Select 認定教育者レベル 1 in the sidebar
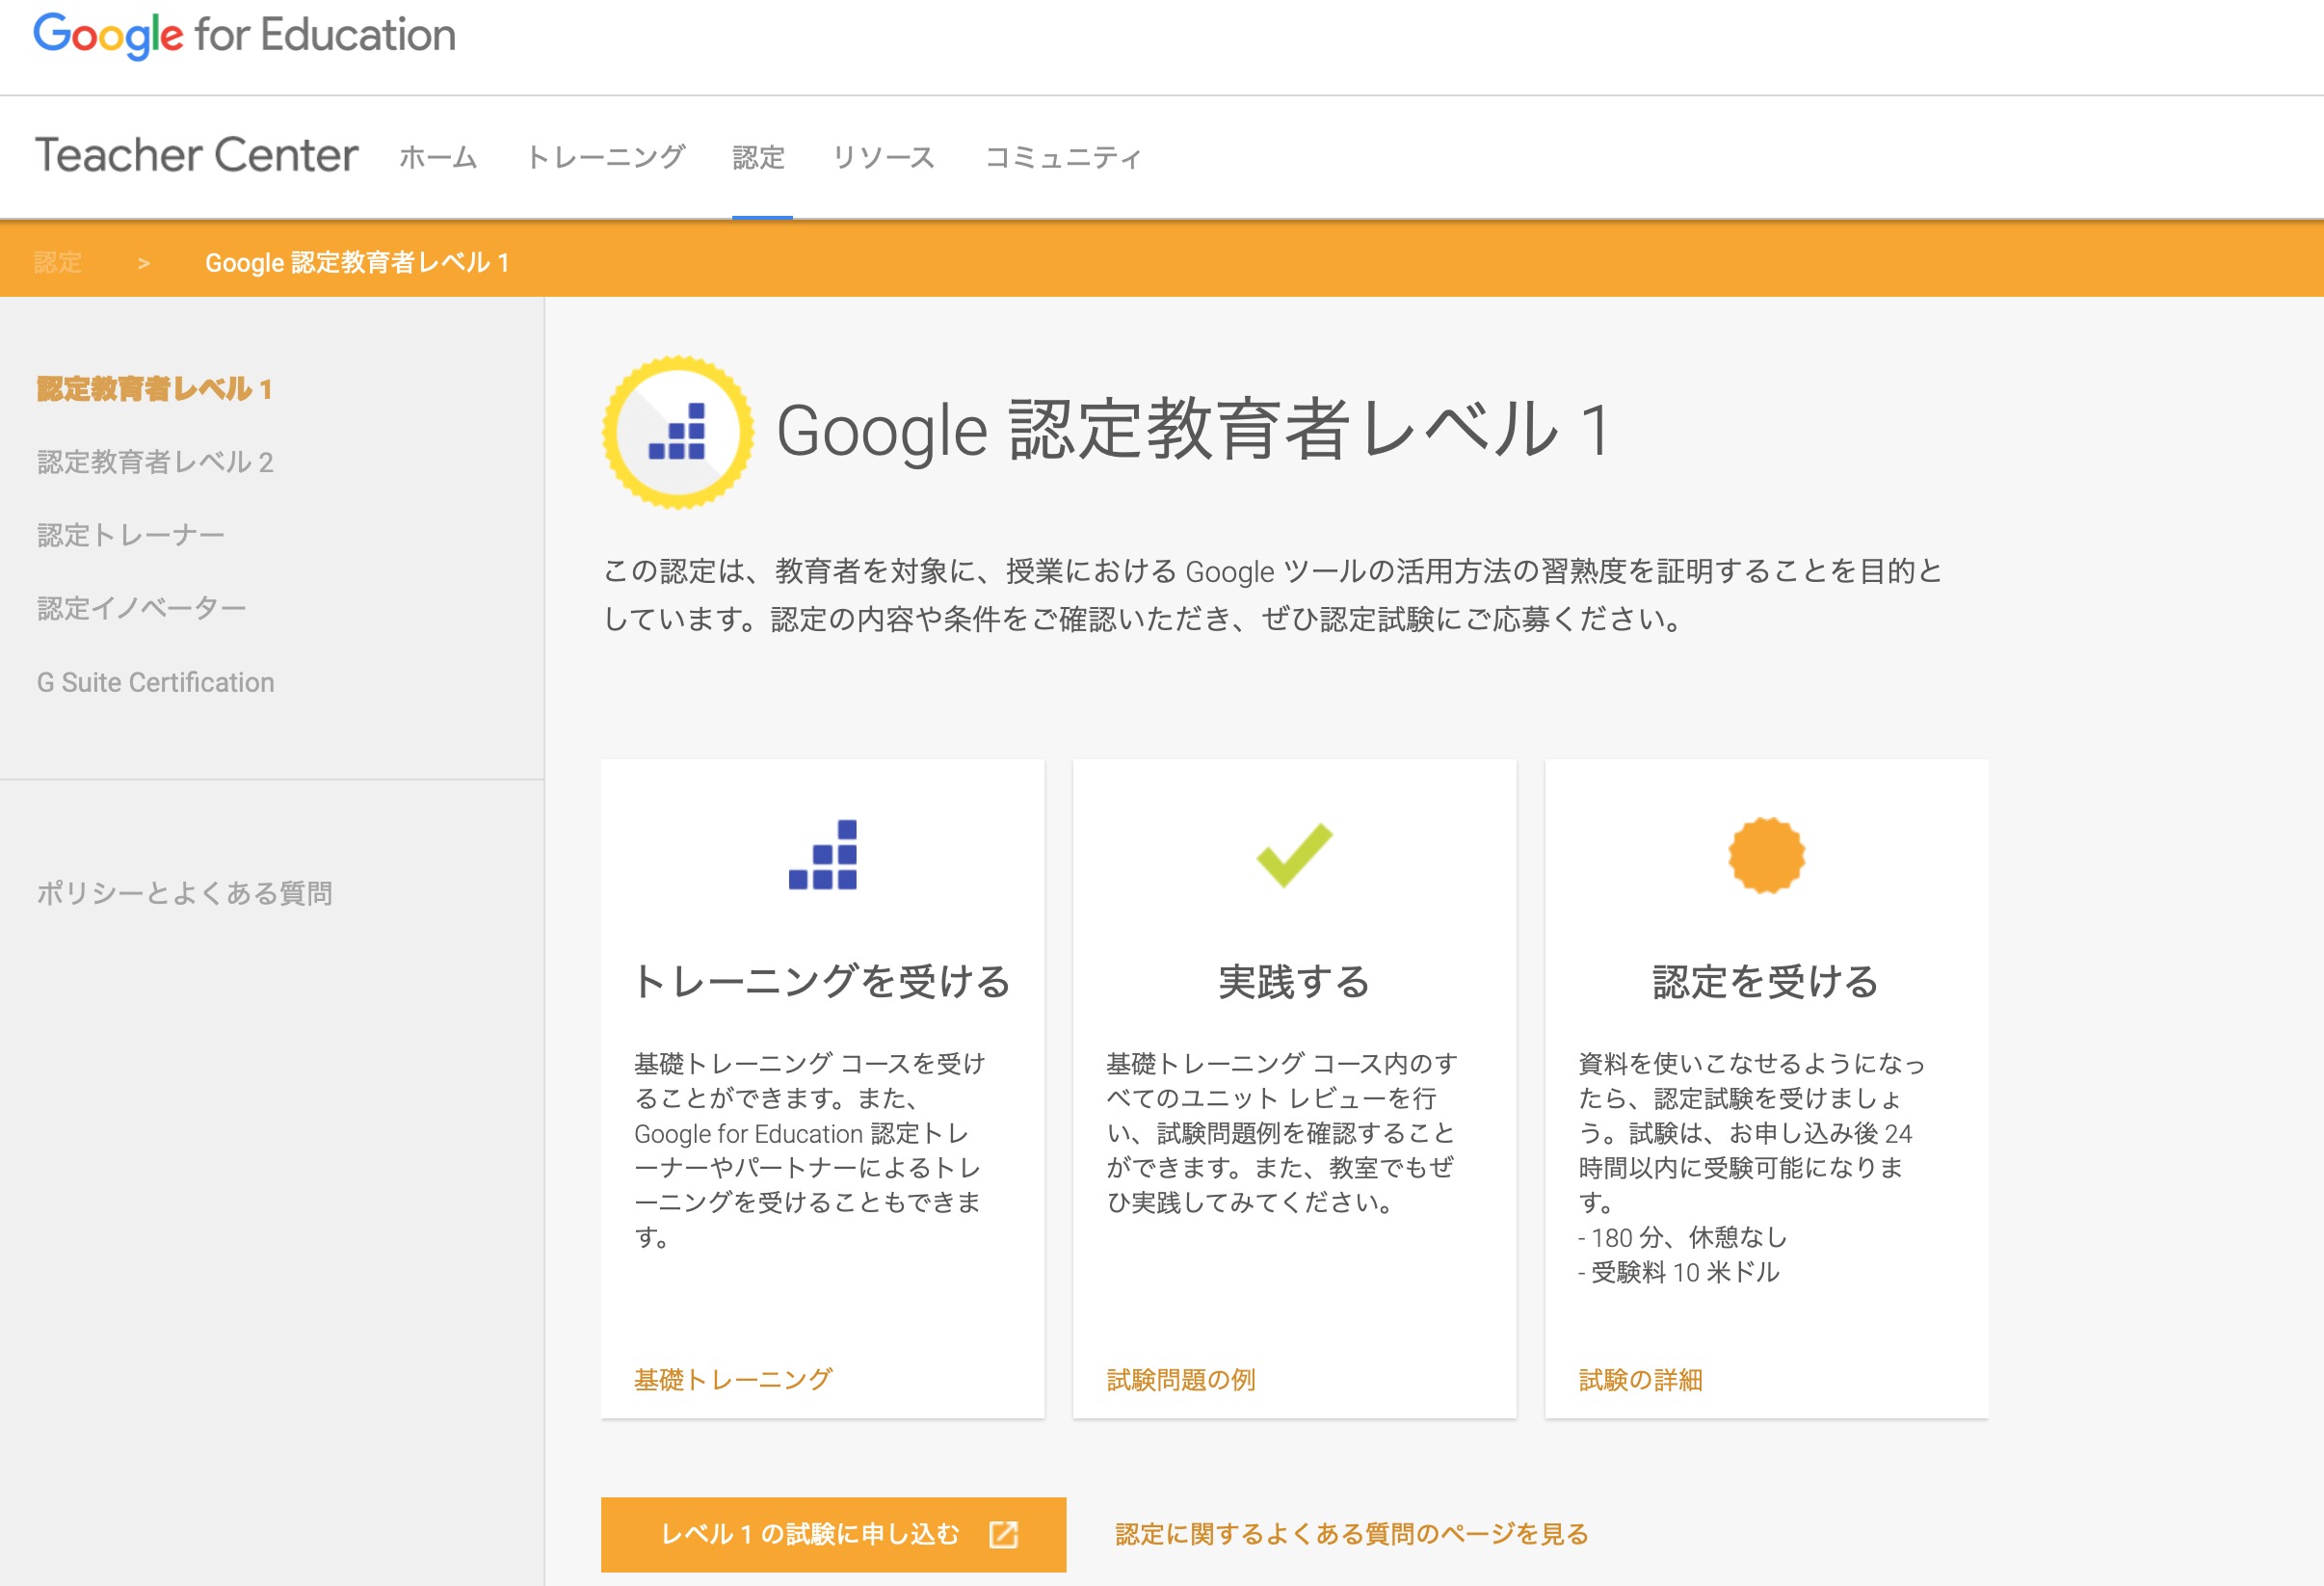The width and height of the screenshot is (2324, 1586). pyautogui.click(x=154, y=389)
